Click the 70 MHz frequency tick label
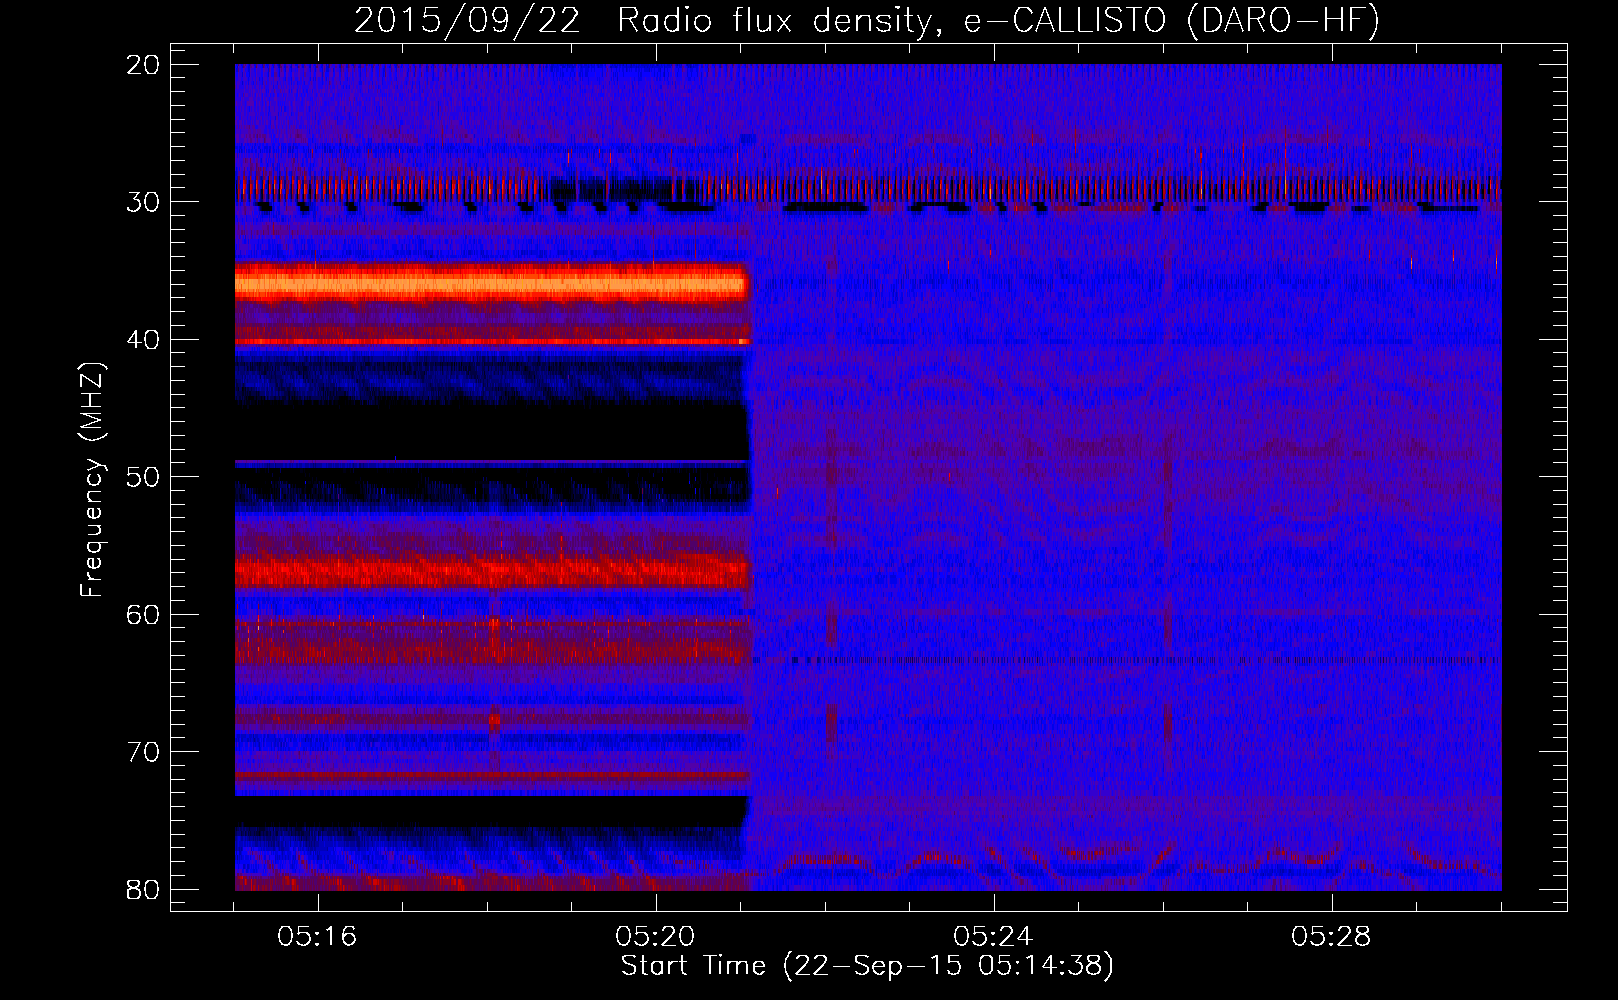This screenshot has height=1000, width=1618. pos(144,752)
